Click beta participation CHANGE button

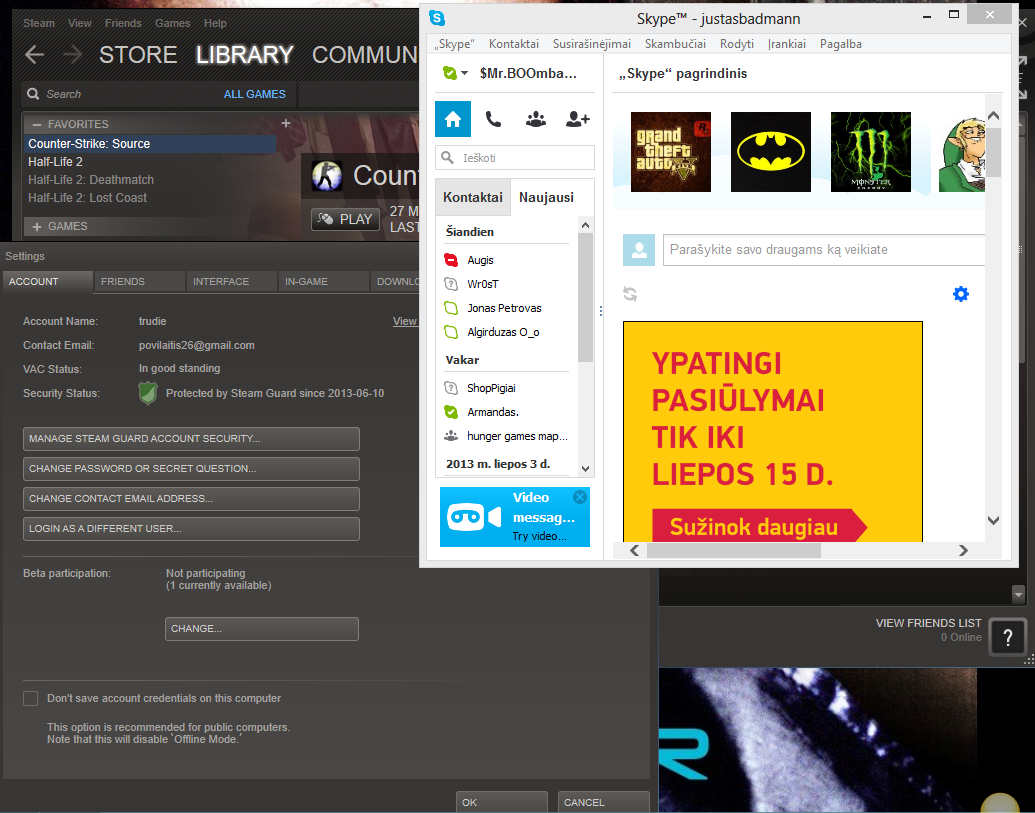tap(262, 629)
